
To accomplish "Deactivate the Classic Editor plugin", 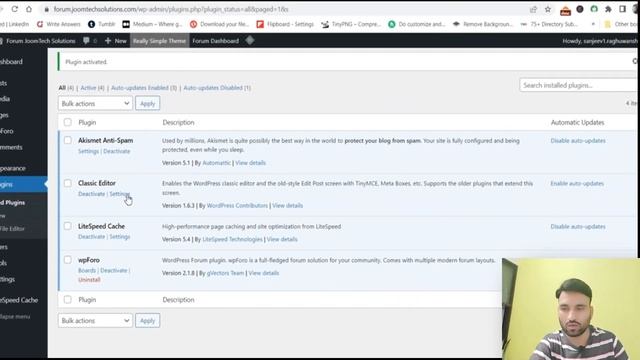I will [x=92, y=194].
